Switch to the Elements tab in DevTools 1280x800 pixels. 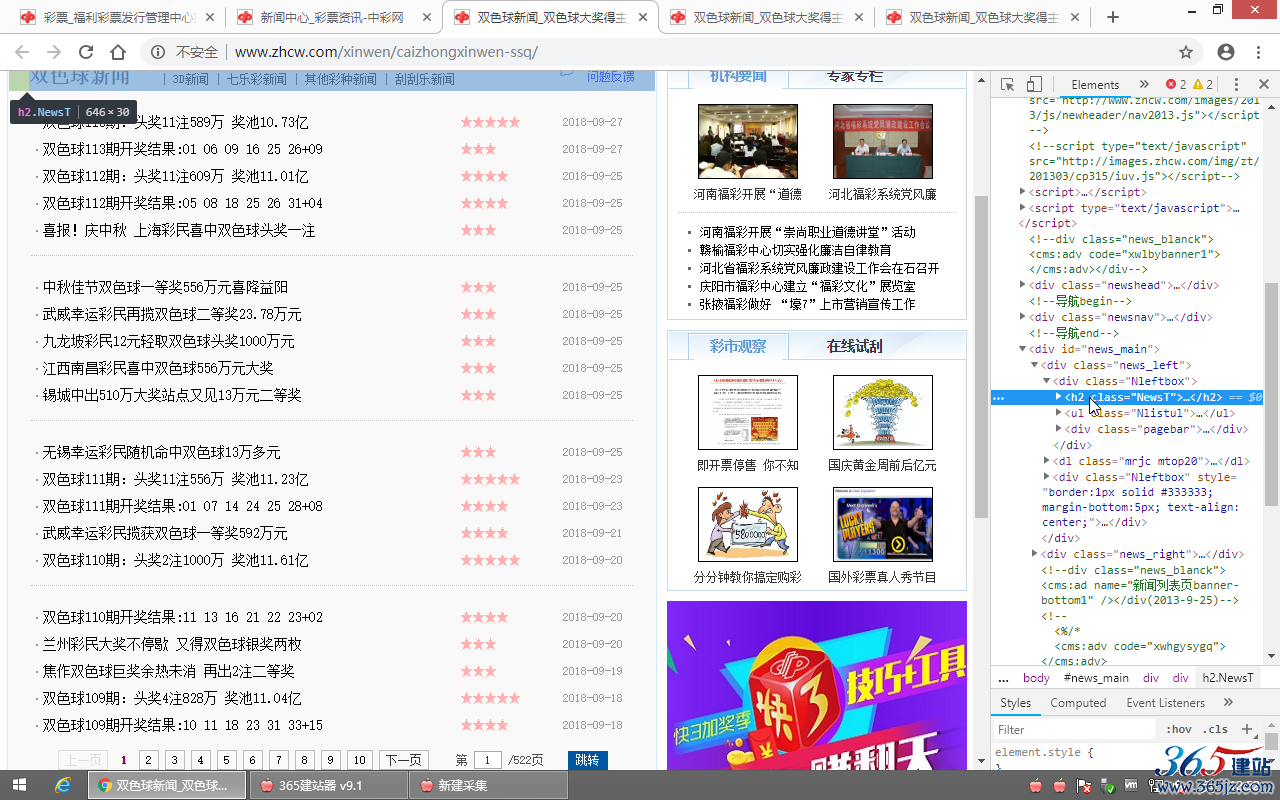pos(1095,84)
